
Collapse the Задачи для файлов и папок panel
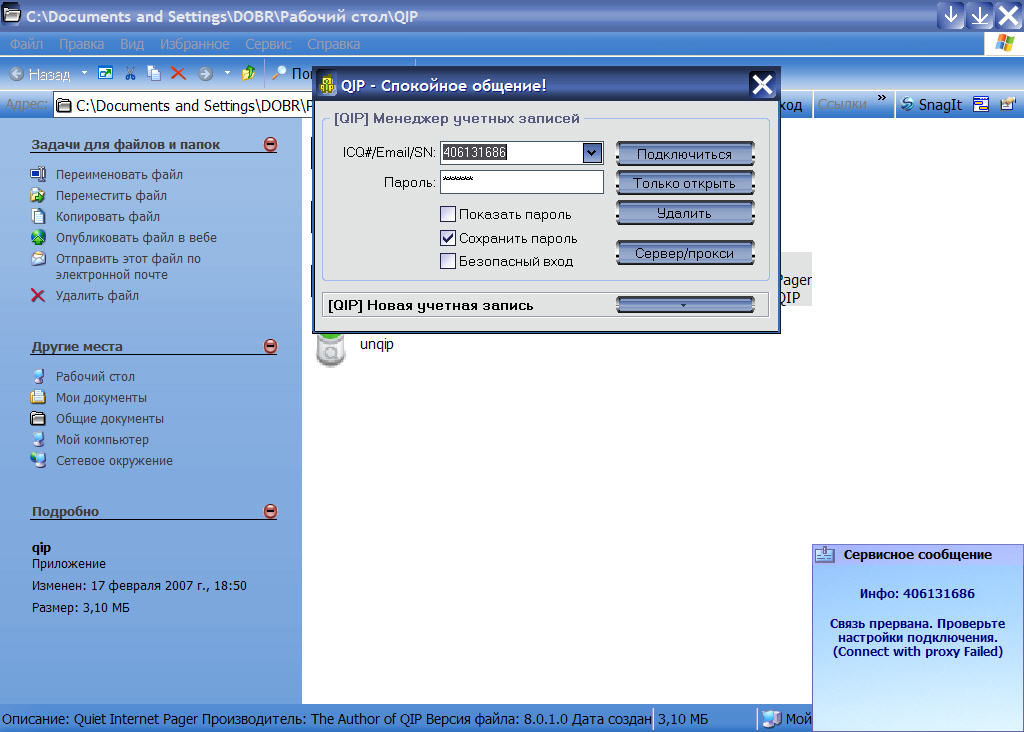point(270,145)
